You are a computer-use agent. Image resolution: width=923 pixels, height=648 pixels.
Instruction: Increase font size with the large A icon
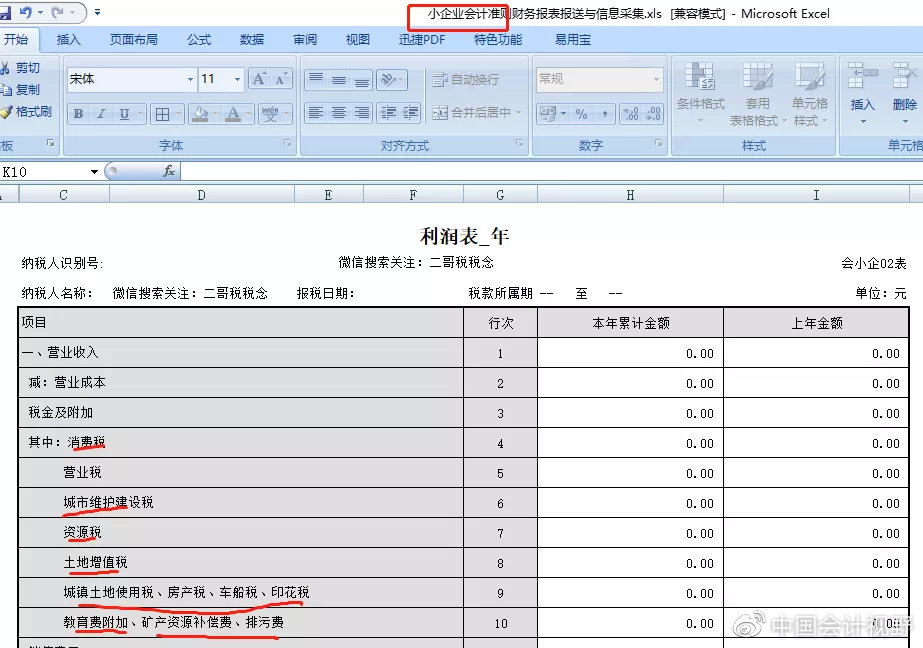tap(259, 79)
